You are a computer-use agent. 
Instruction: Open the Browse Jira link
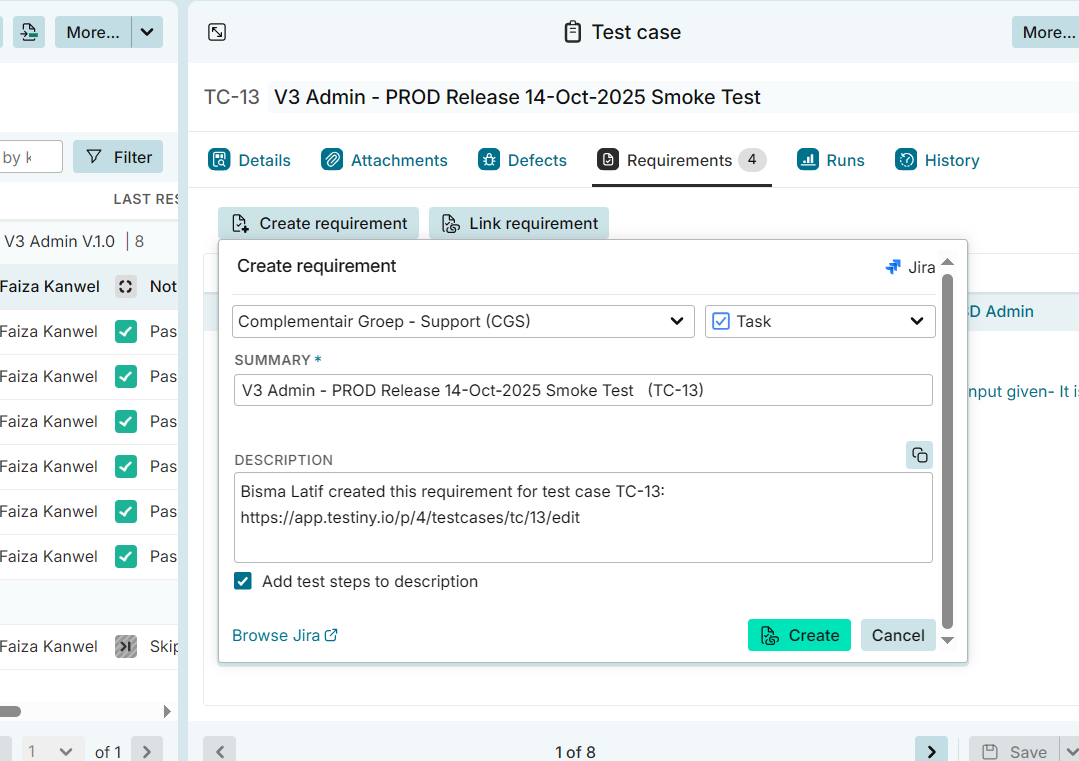click(x=285, y=635)
